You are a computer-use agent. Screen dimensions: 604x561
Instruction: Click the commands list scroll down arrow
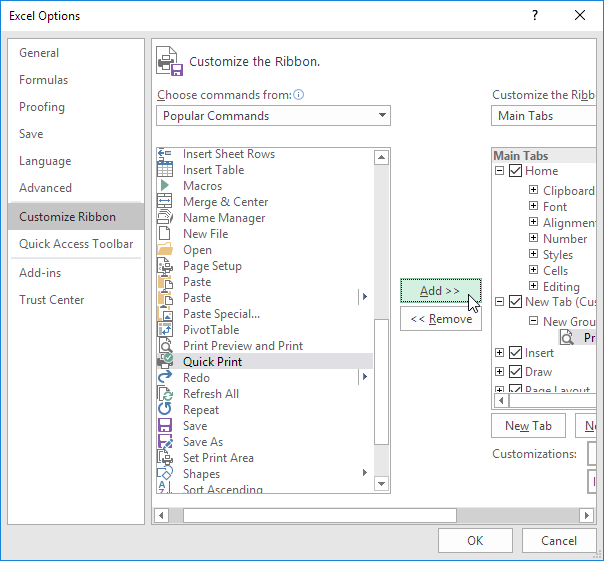coord(381,484)
